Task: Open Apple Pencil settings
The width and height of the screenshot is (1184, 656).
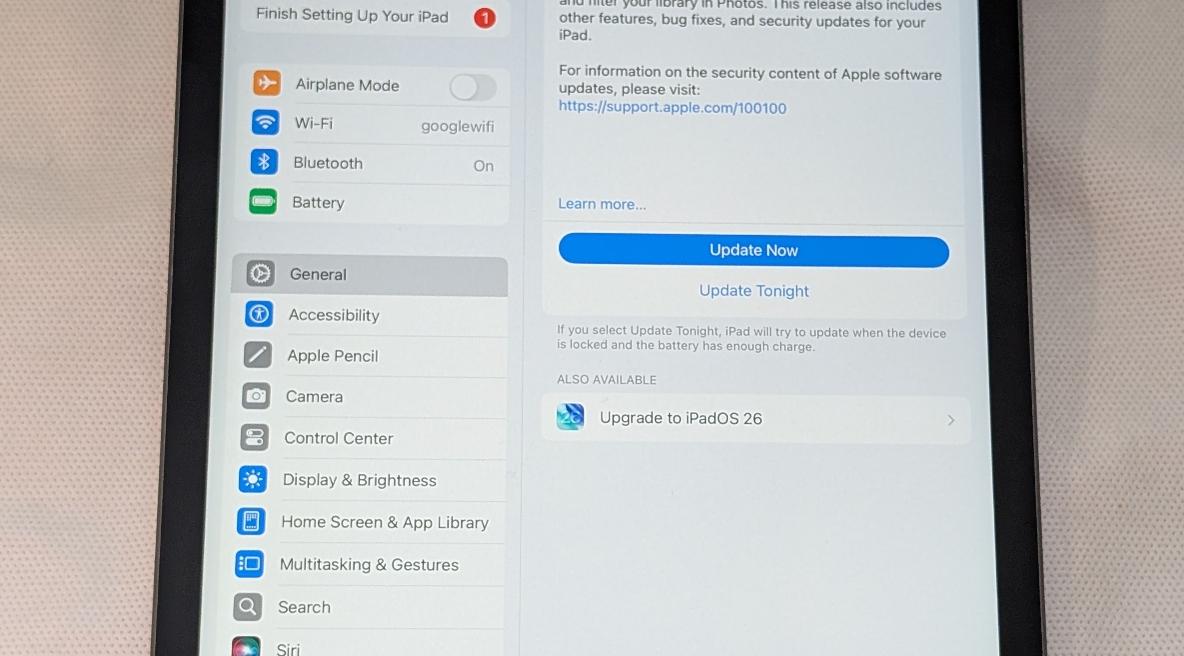Action: coord(368,356)
